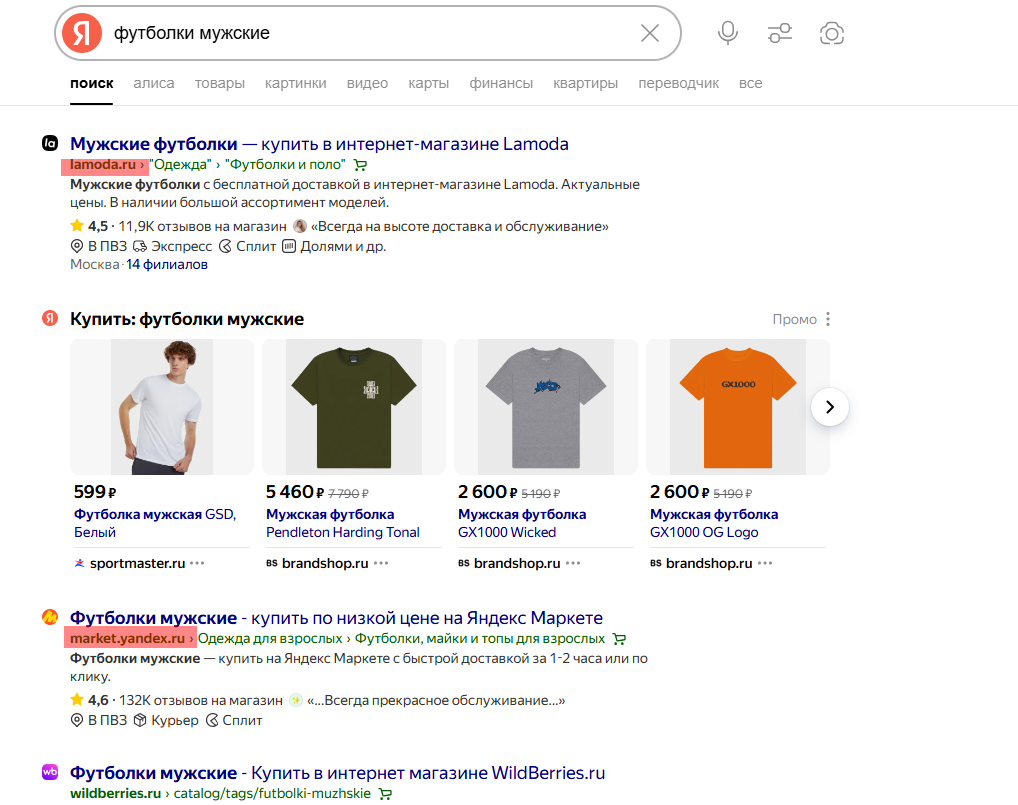Clear the search query with the X icon
The height and width of the screenshot is (805, 1018).
(x=650, y=33)
